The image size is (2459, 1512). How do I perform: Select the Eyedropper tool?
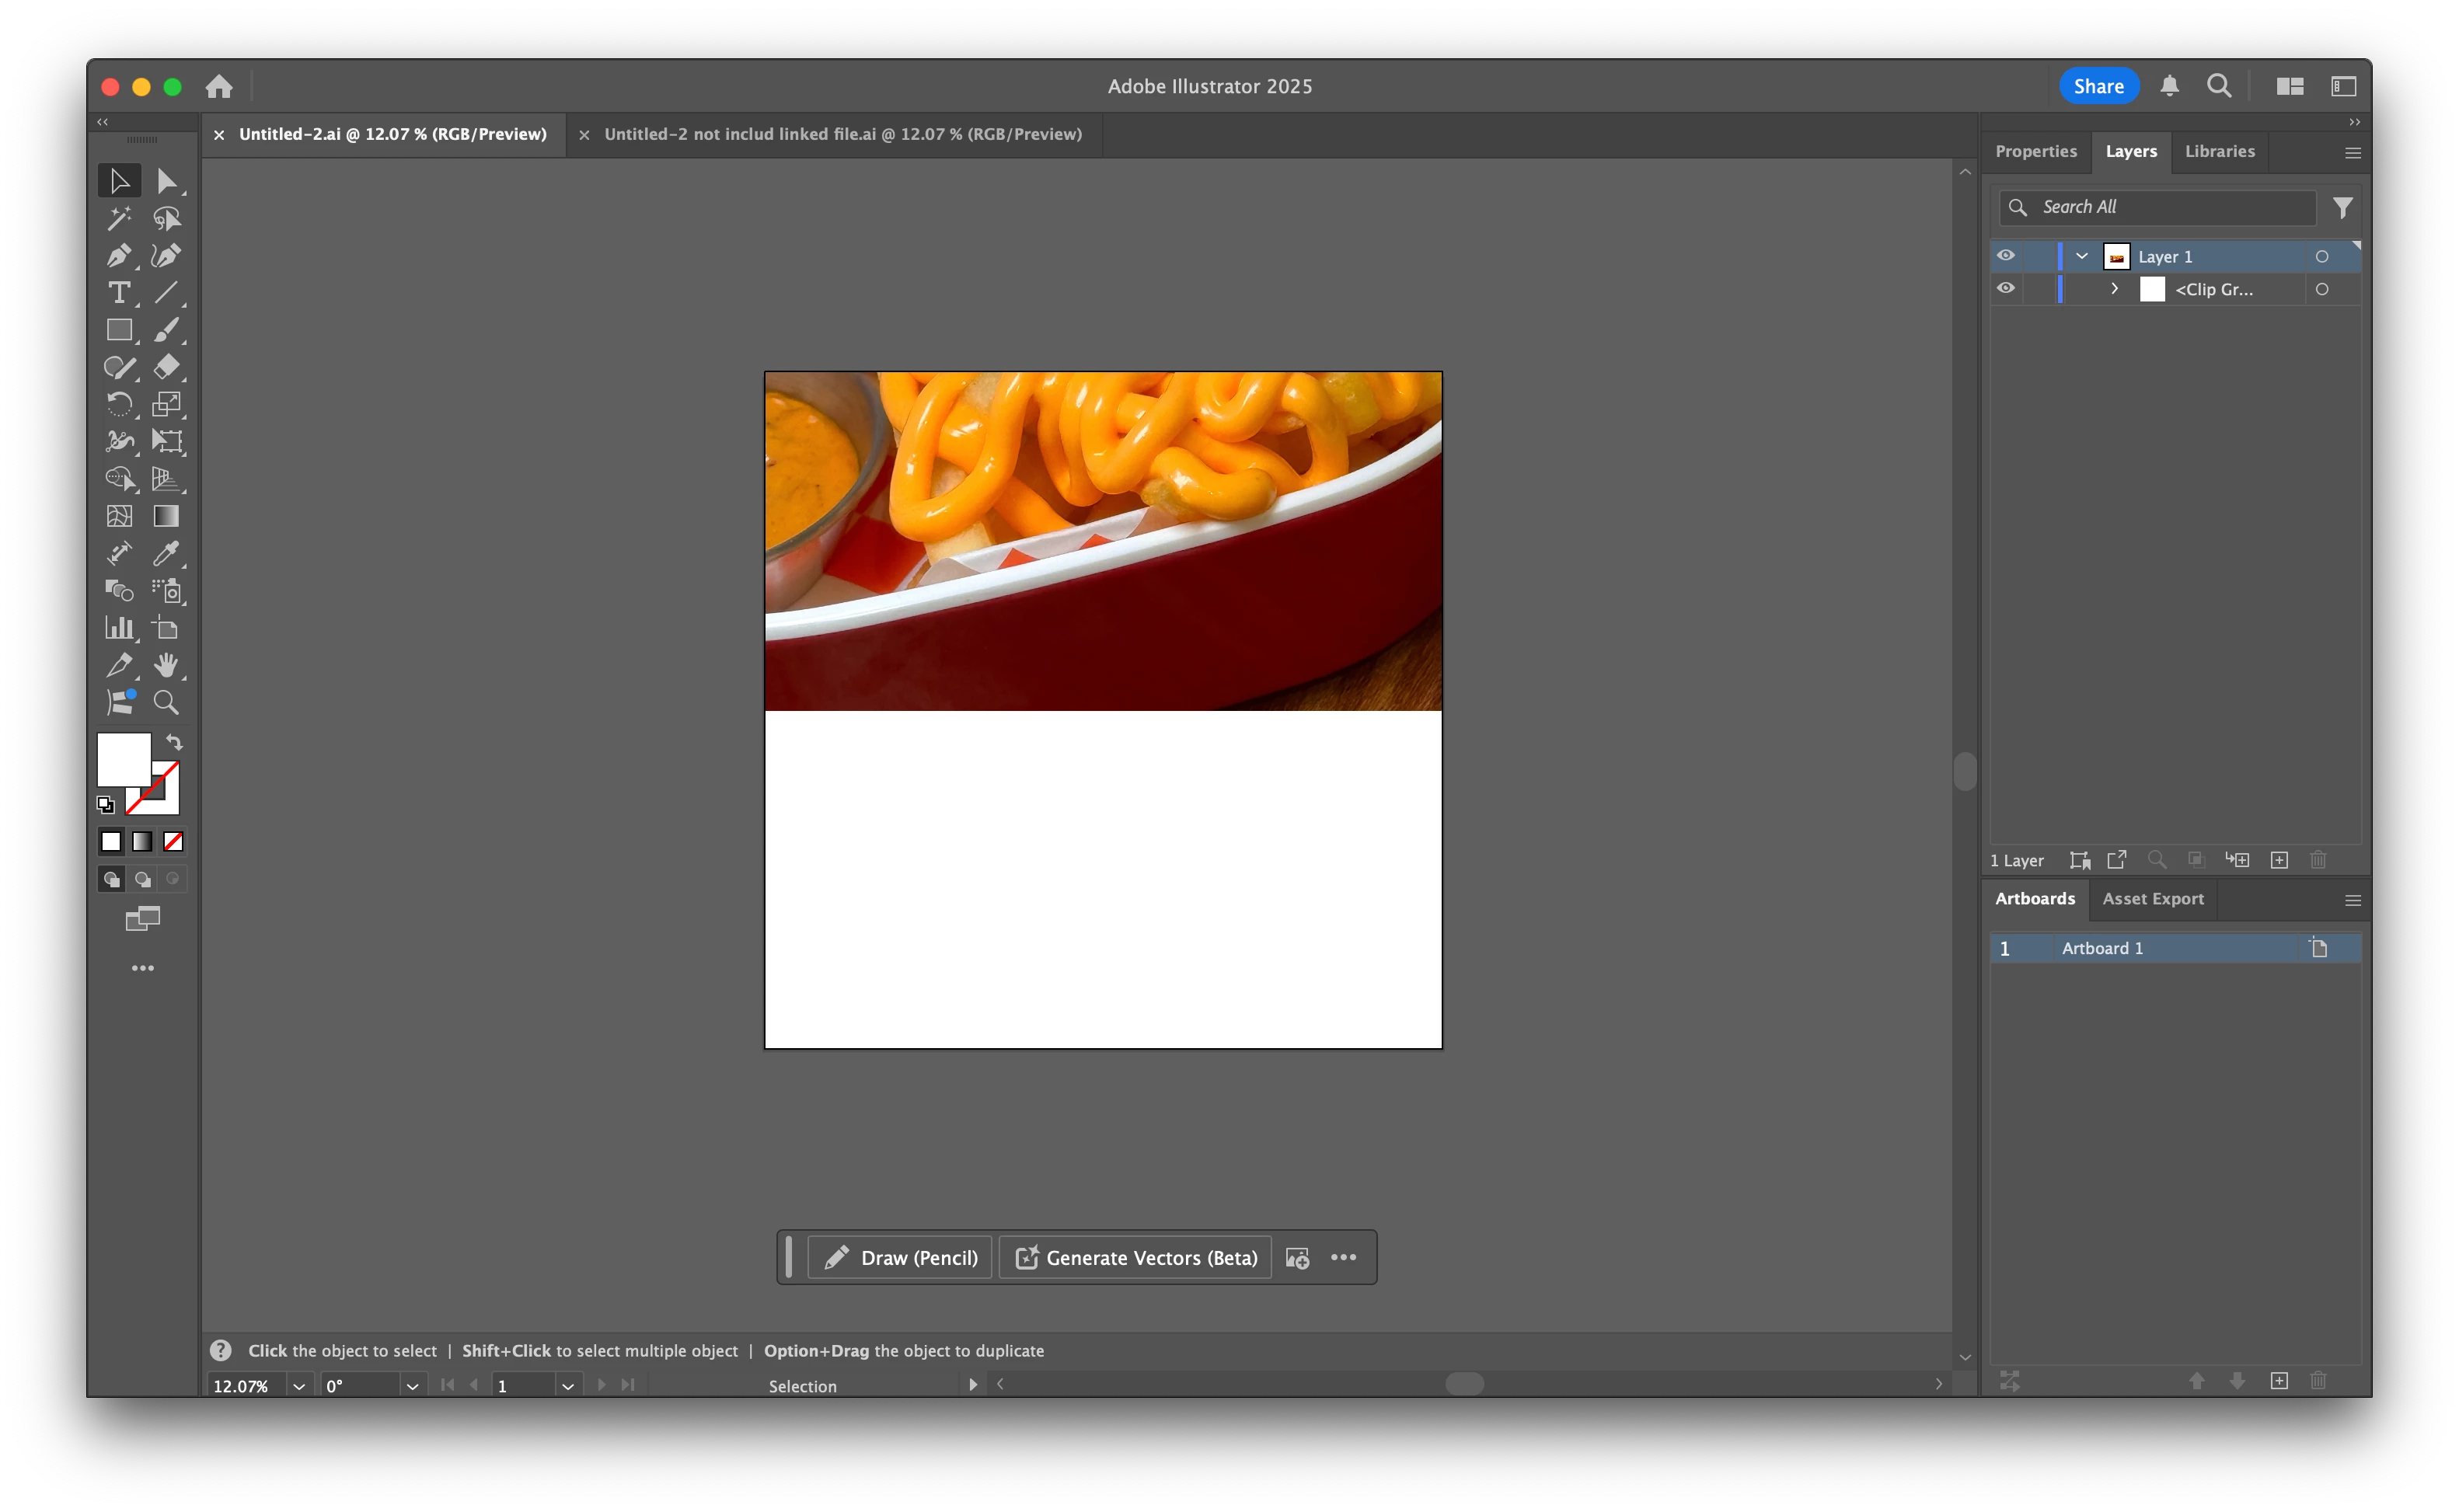coord(166,553)
